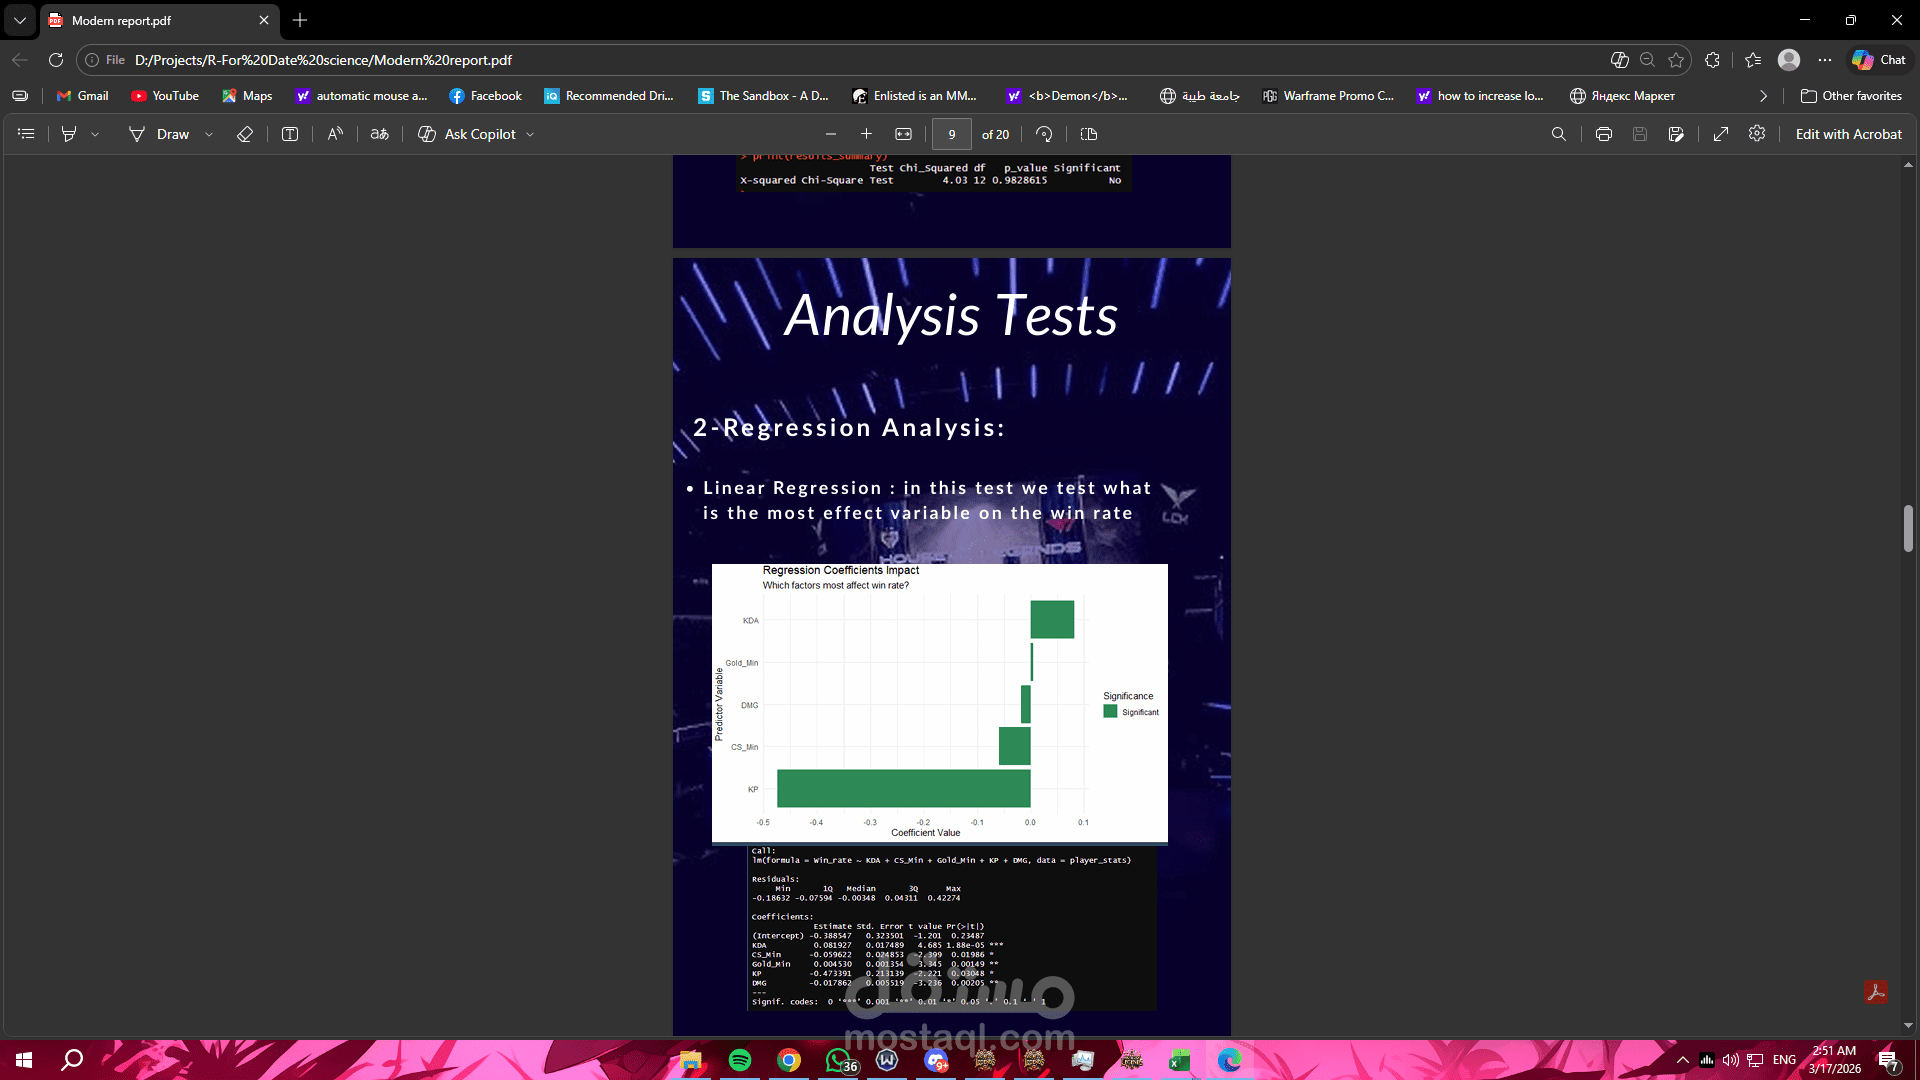1920x1080 pixels.
Task: Expand the Ask Copilot dropdown arrow
Action: (530, 134)
